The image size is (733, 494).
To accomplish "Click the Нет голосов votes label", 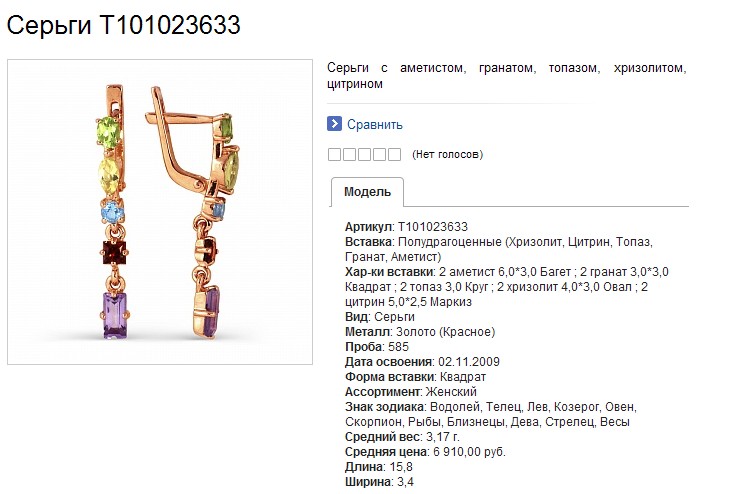I will pyautogui.click(x=447, y=155).
